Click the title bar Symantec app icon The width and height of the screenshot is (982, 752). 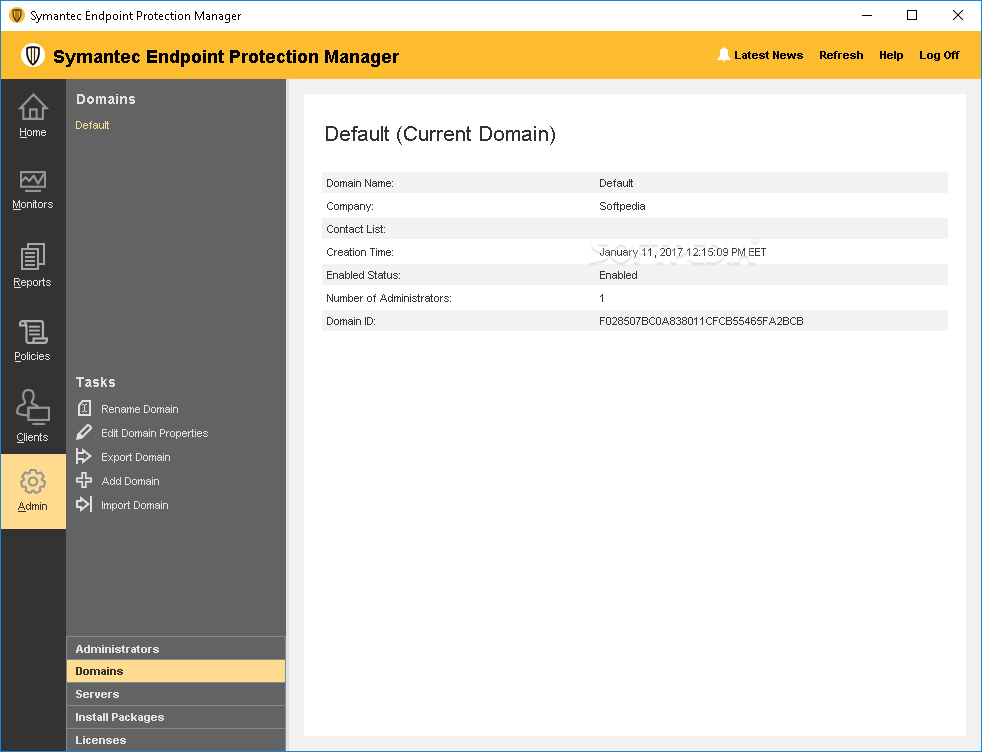point(17,15)
